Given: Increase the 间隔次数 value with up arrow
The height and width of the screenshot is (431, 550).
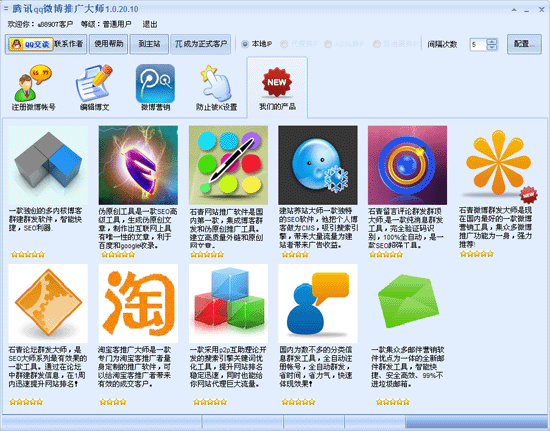Looking at the screenshot, I should 492,41.
